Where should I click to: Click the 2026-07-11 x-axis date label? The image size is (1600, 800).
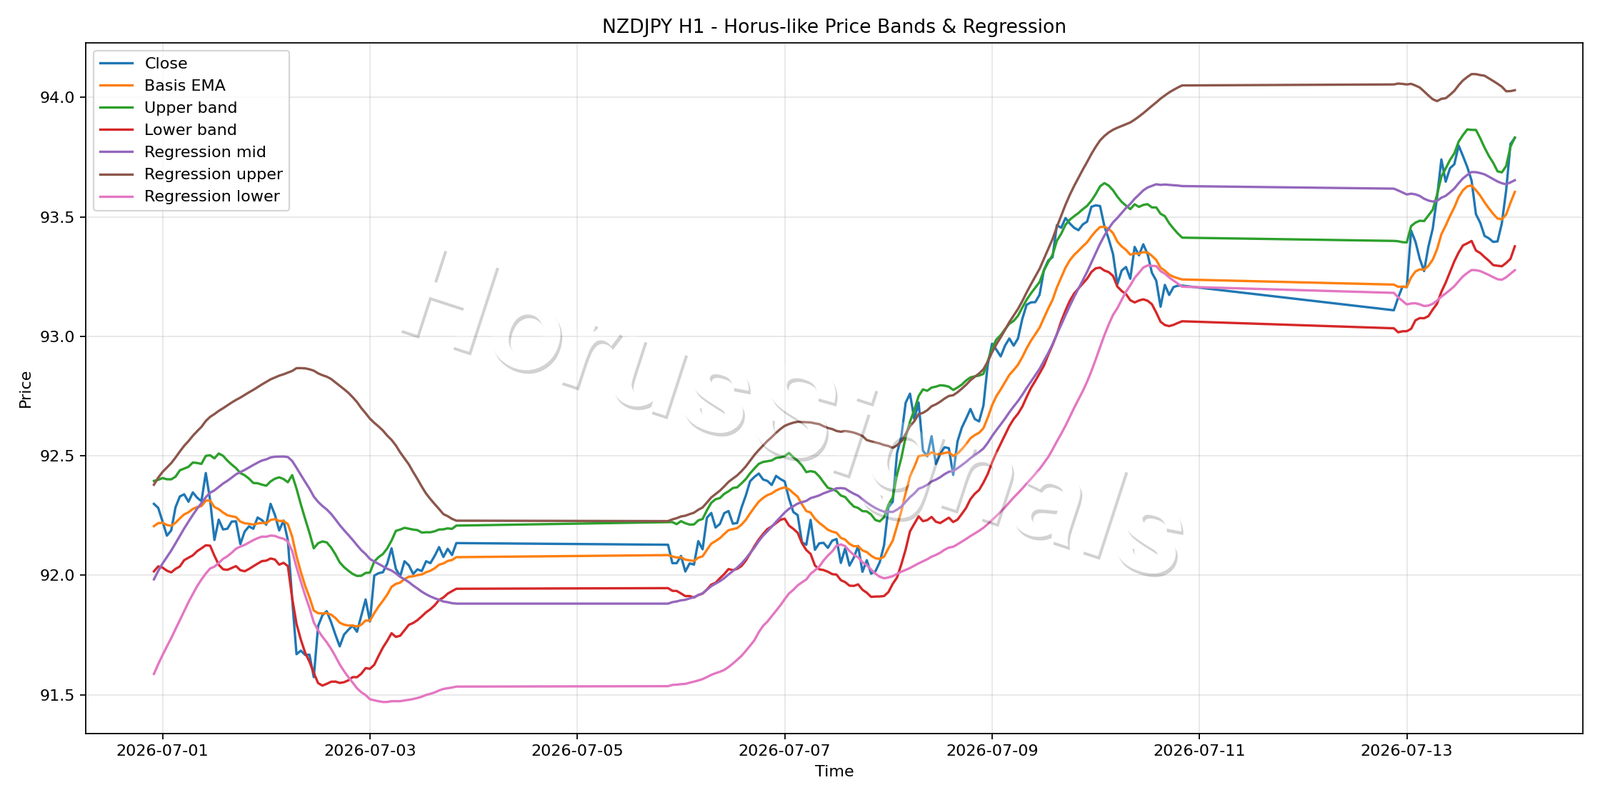click(1199, 750)
